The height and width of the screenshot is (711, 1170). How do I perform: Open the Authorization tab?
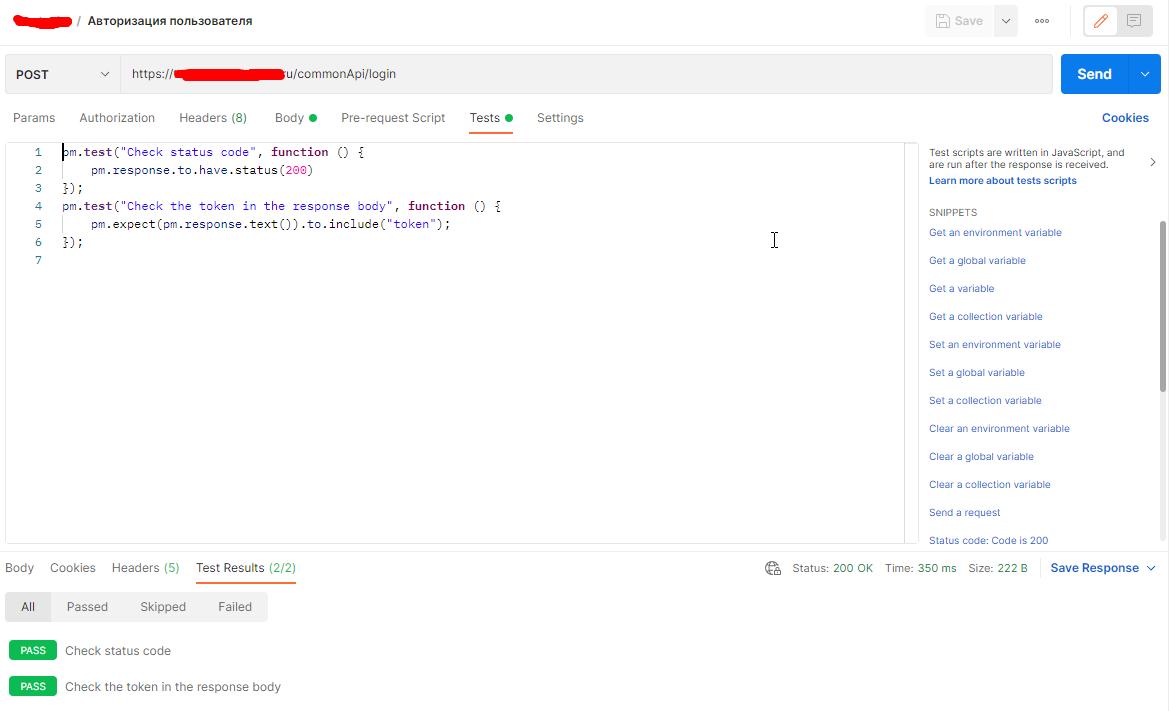pyautogui.click(x=117, y=117)
